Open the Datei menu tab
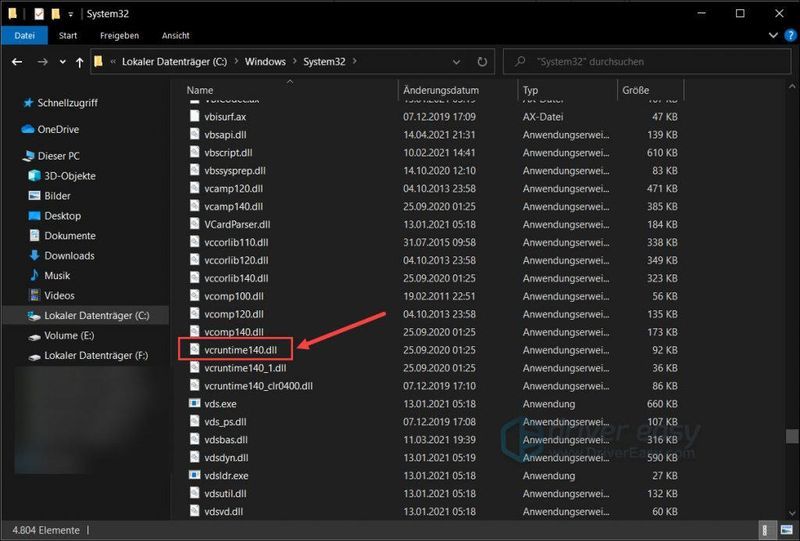 click(24, 35)
